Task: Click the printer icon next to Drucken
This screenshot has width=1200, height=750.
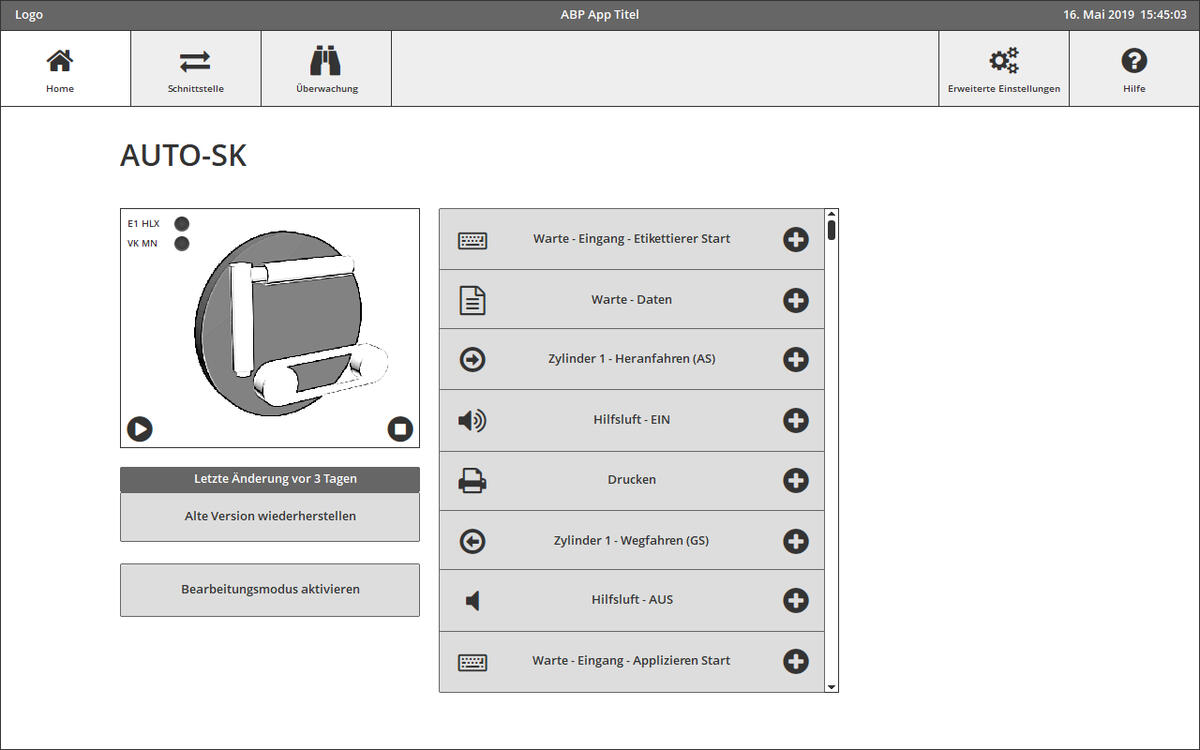Action: [x=473, y=480]
